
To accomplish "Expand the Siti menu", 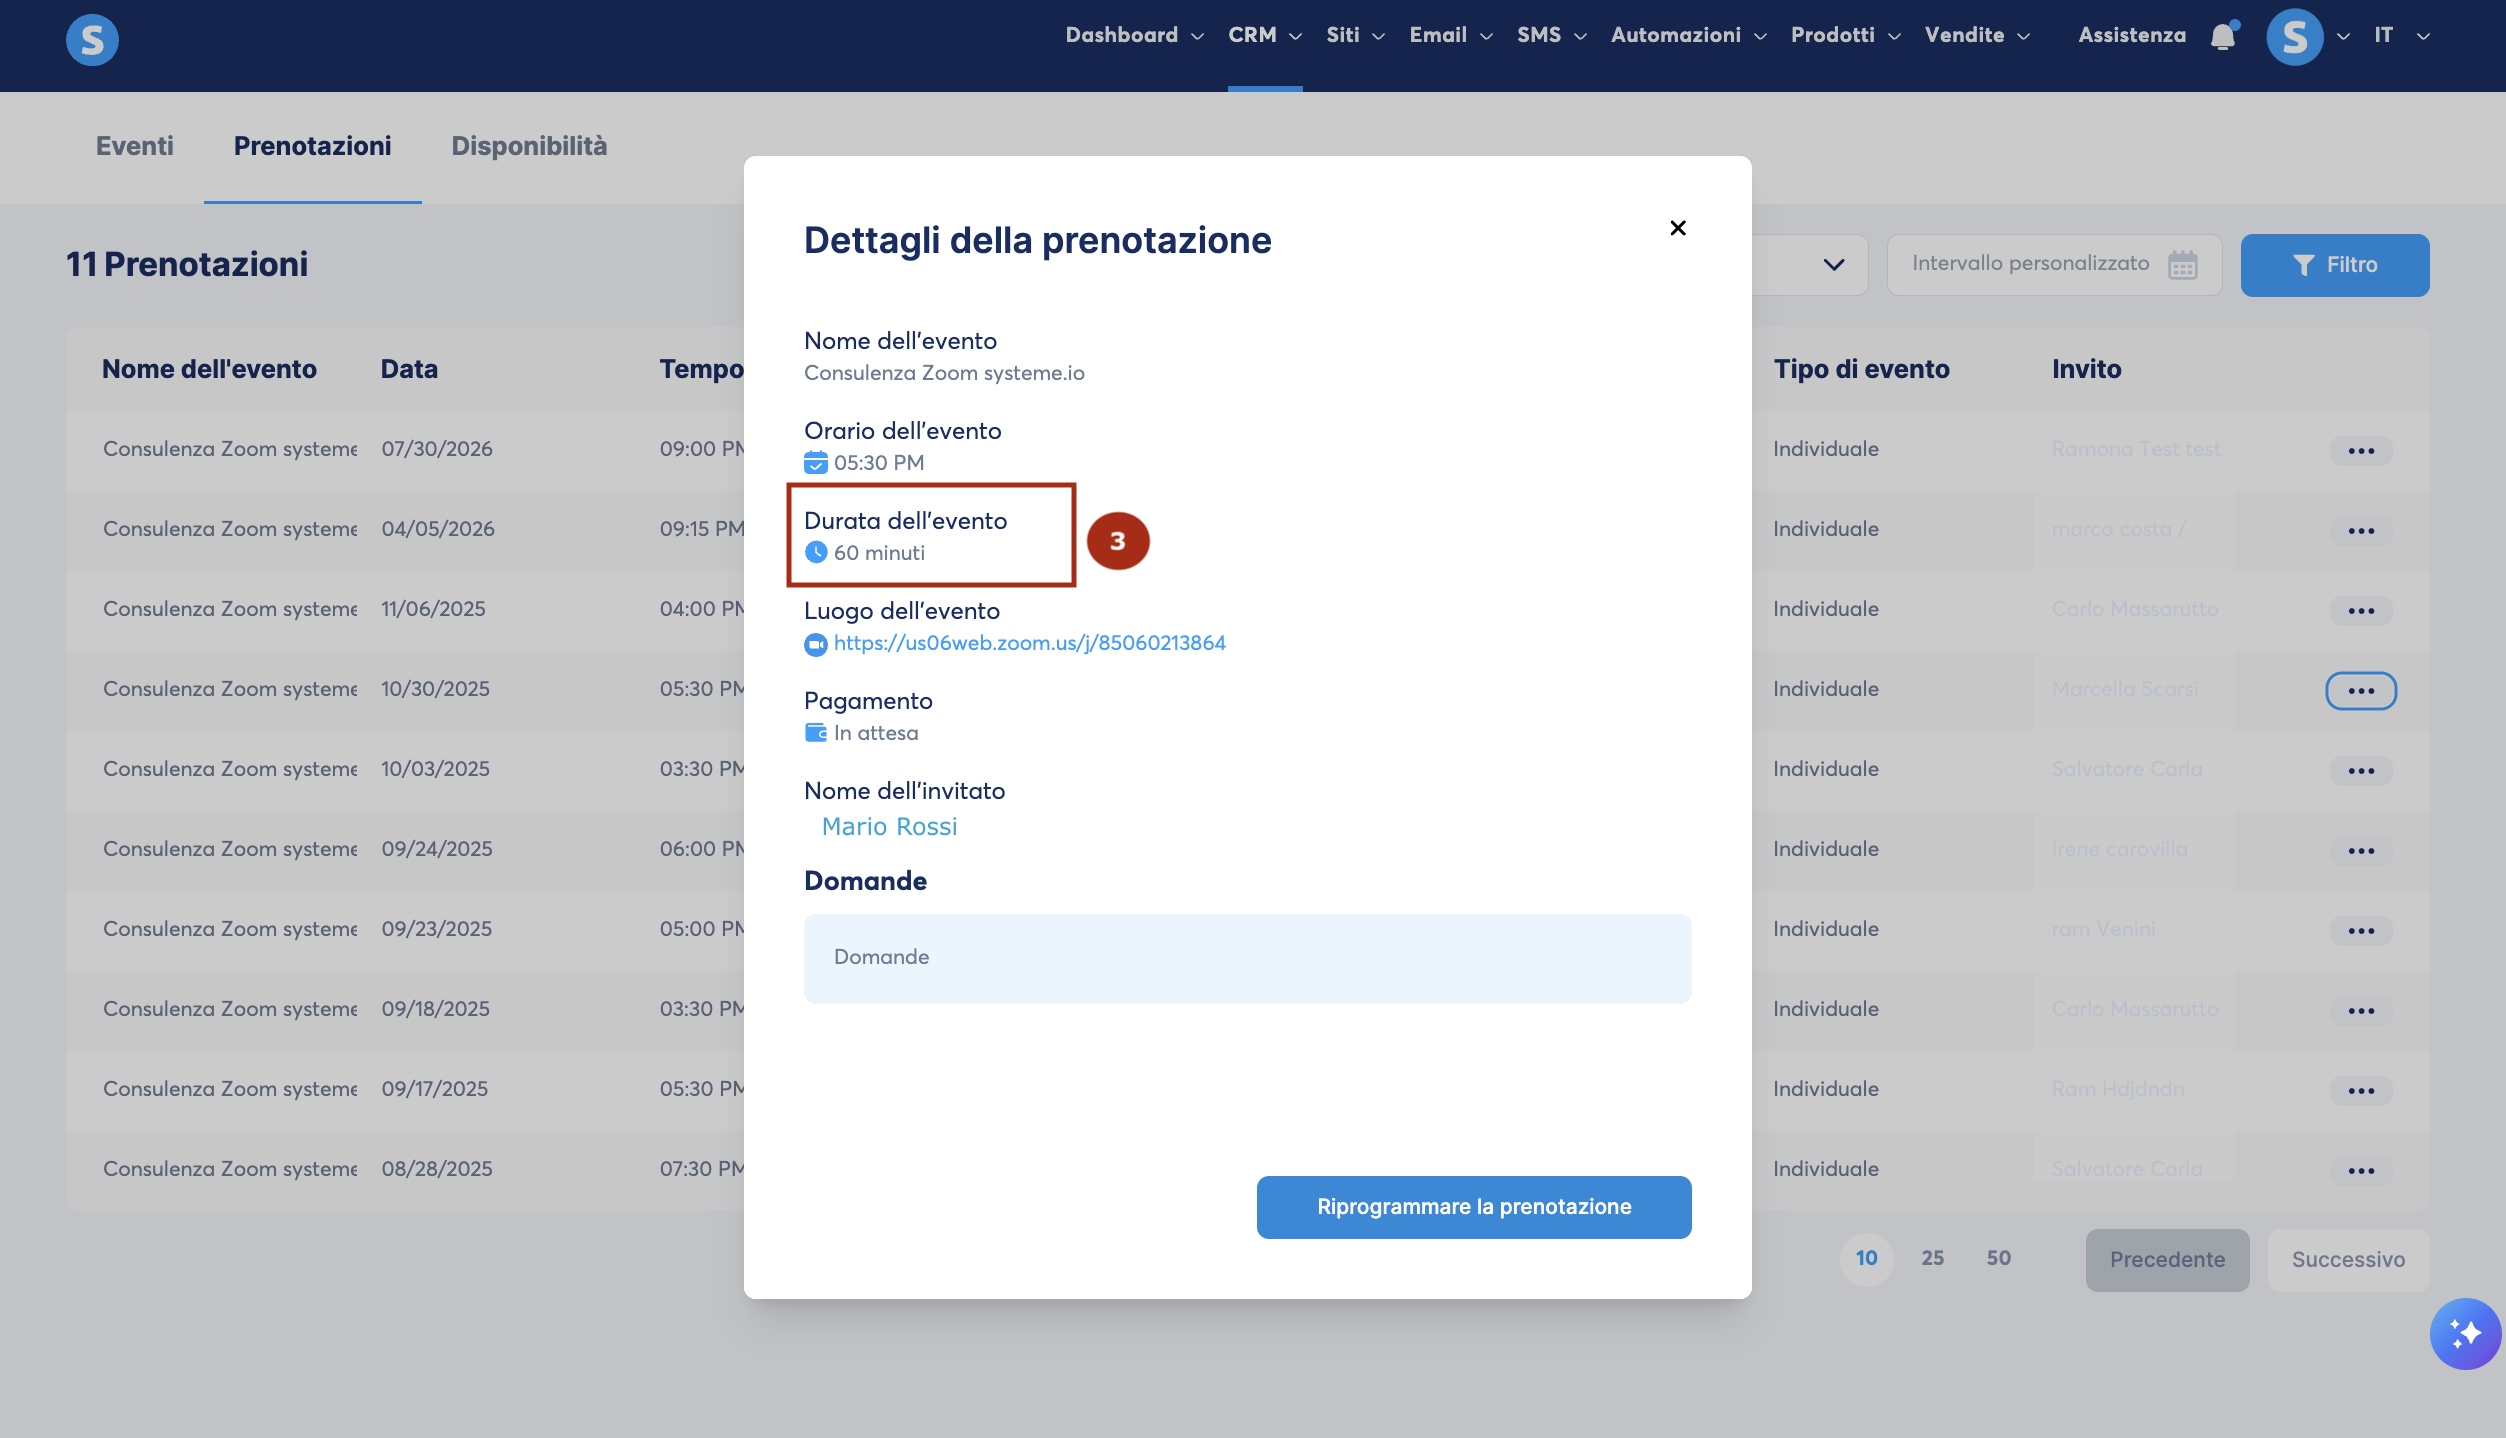I will point(1355,35).
